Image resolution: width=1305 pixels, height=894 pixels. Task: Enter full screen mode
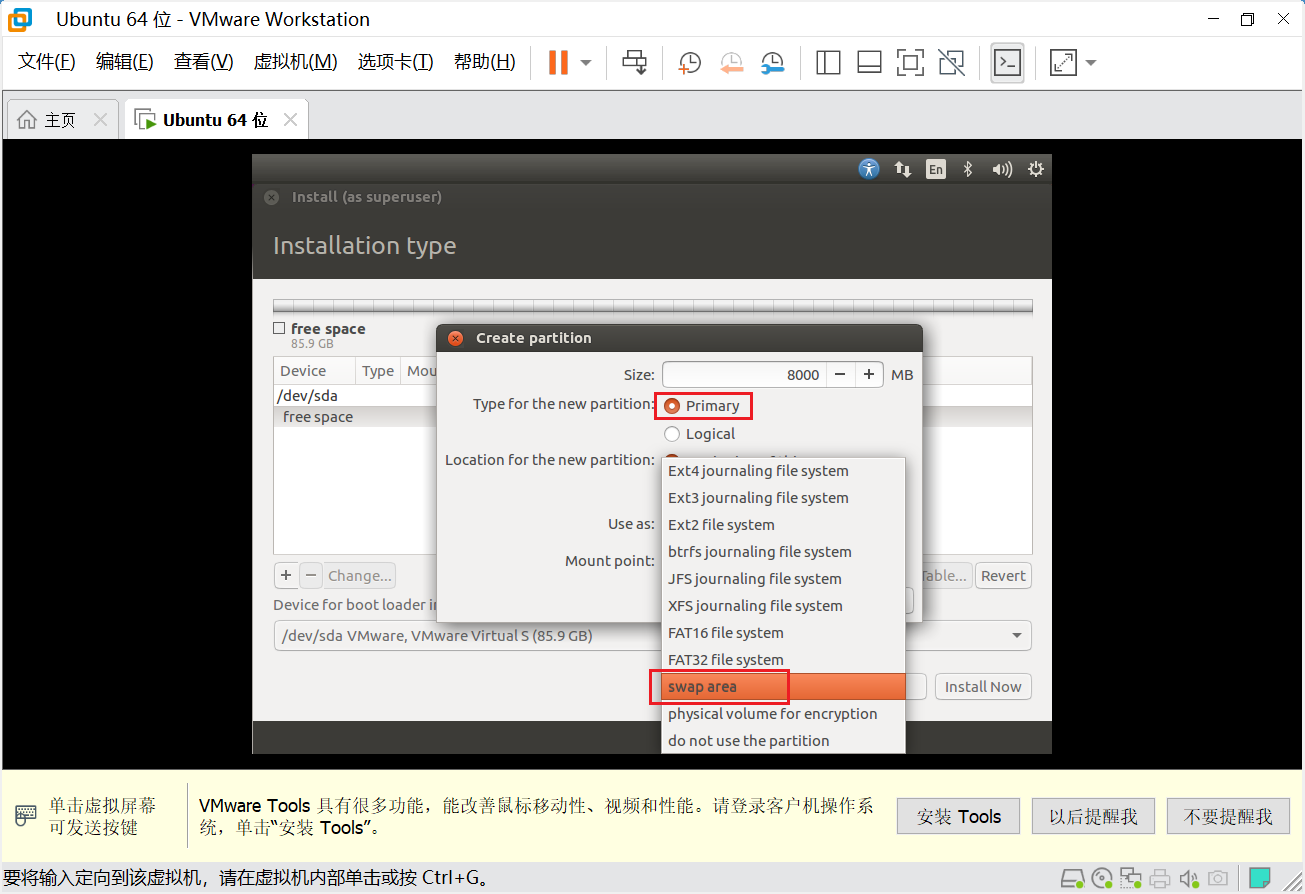[910, 63]
